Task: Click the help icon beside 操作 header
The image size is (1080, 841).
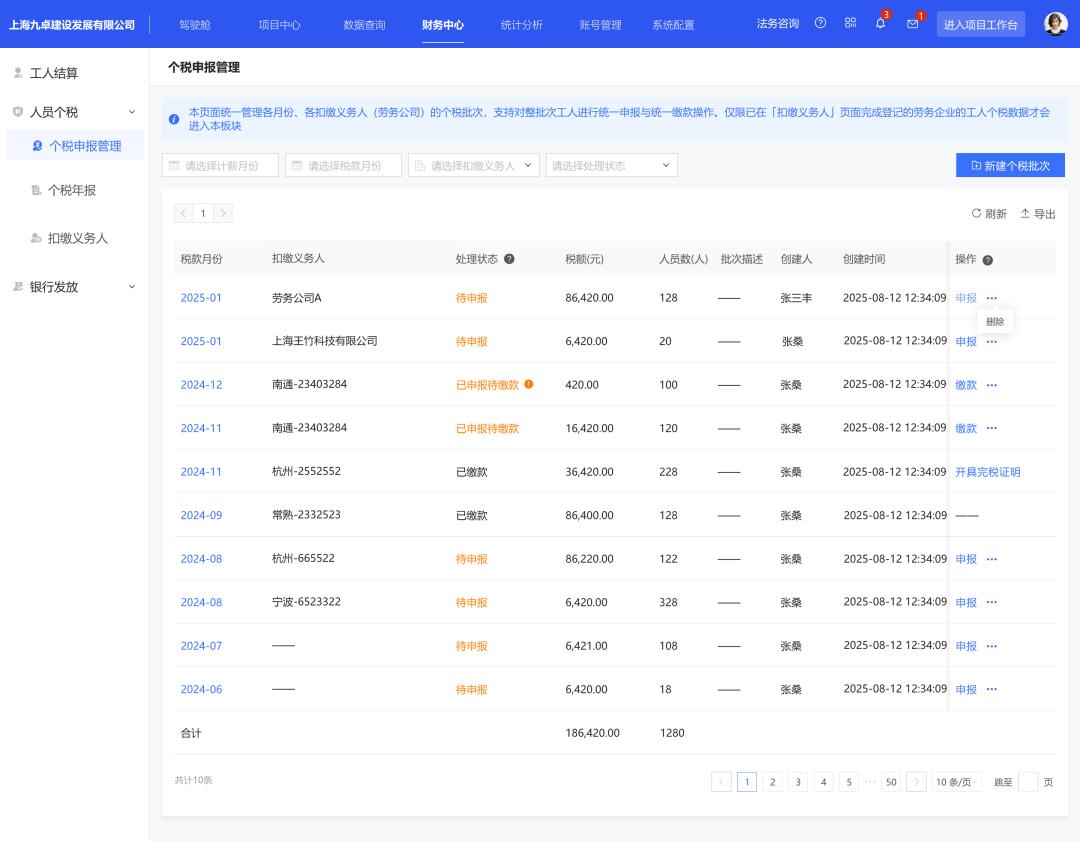Action: (988, 260)
